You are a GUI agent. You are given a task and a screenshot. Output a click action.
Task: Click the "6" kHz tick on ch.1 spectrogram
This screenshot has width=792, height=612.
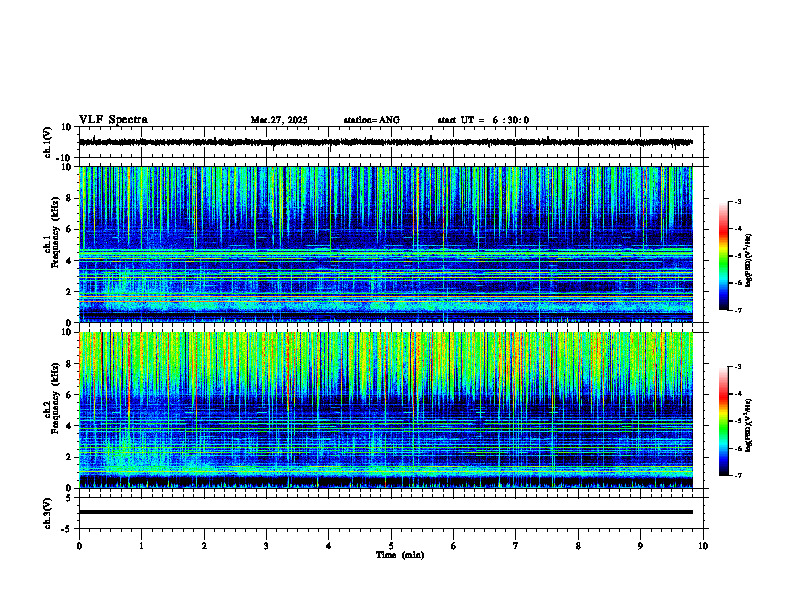tap(69, 229)
